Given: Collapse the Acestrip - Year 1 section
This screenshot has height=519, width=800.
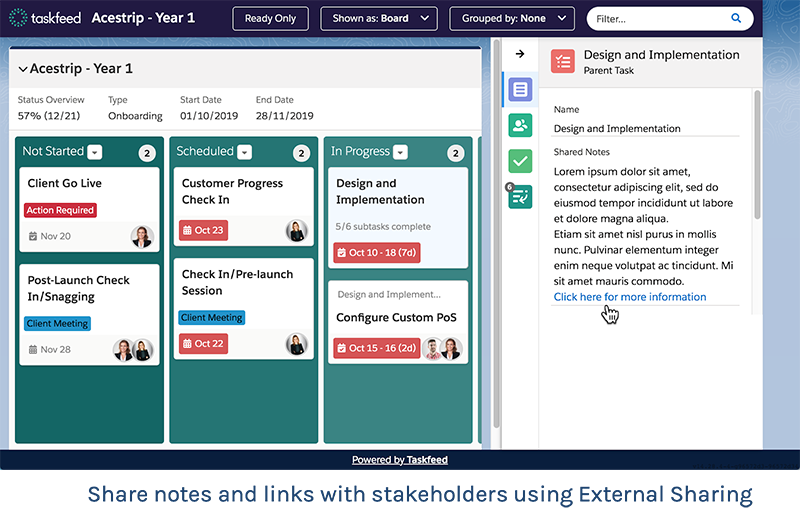Looking at the screenshot, I should tap(23, 69).
